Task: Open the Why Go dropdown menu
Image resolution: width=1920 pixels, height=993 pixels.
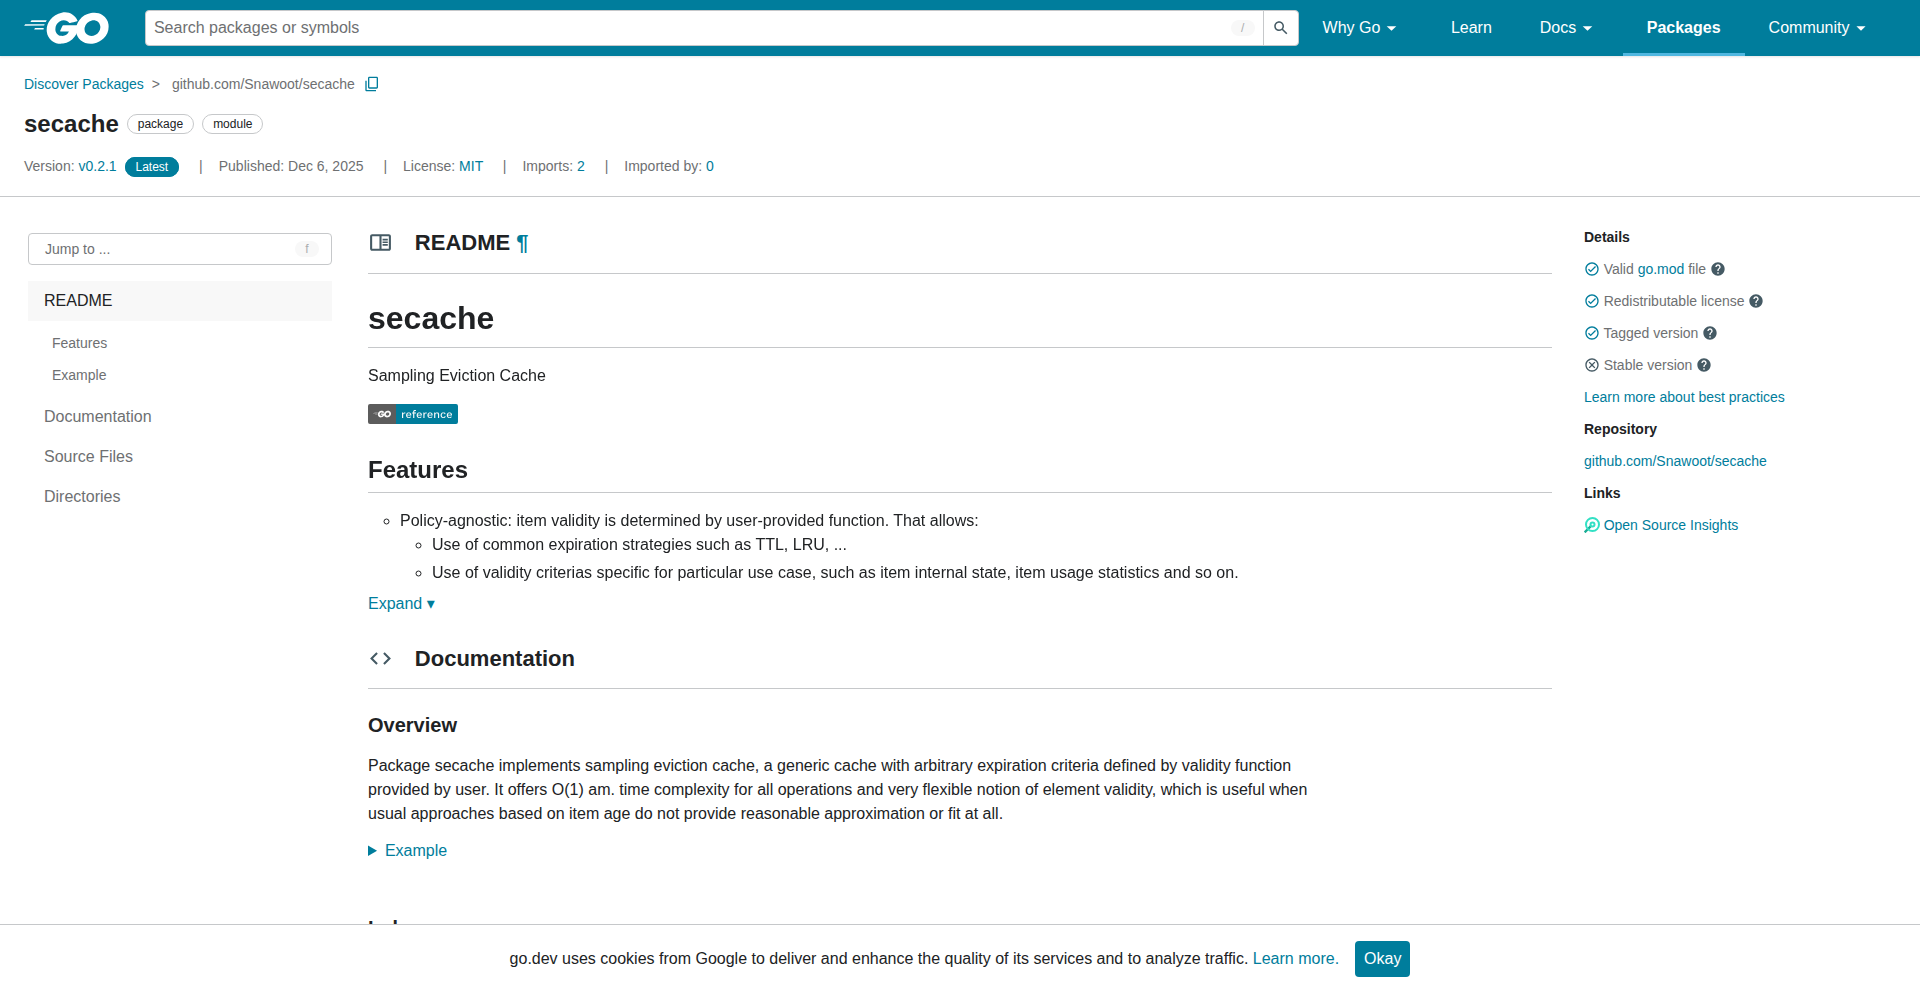Action: point(1359,28)
